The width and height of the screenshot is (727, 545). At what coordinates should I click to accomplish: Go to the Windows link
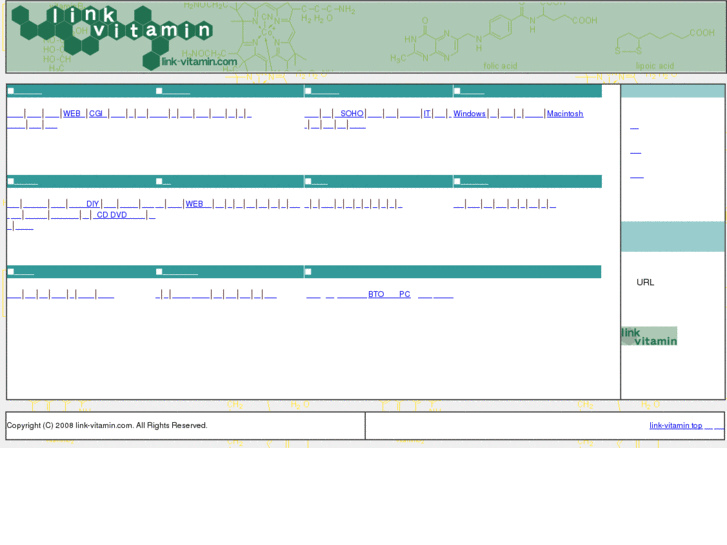469,114
